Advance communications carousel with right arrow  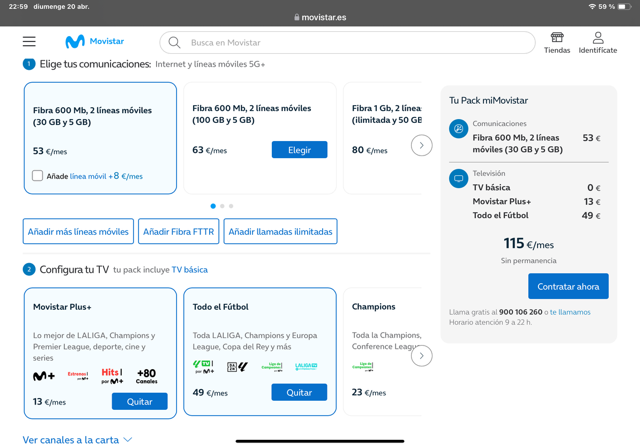pos(421,145)
